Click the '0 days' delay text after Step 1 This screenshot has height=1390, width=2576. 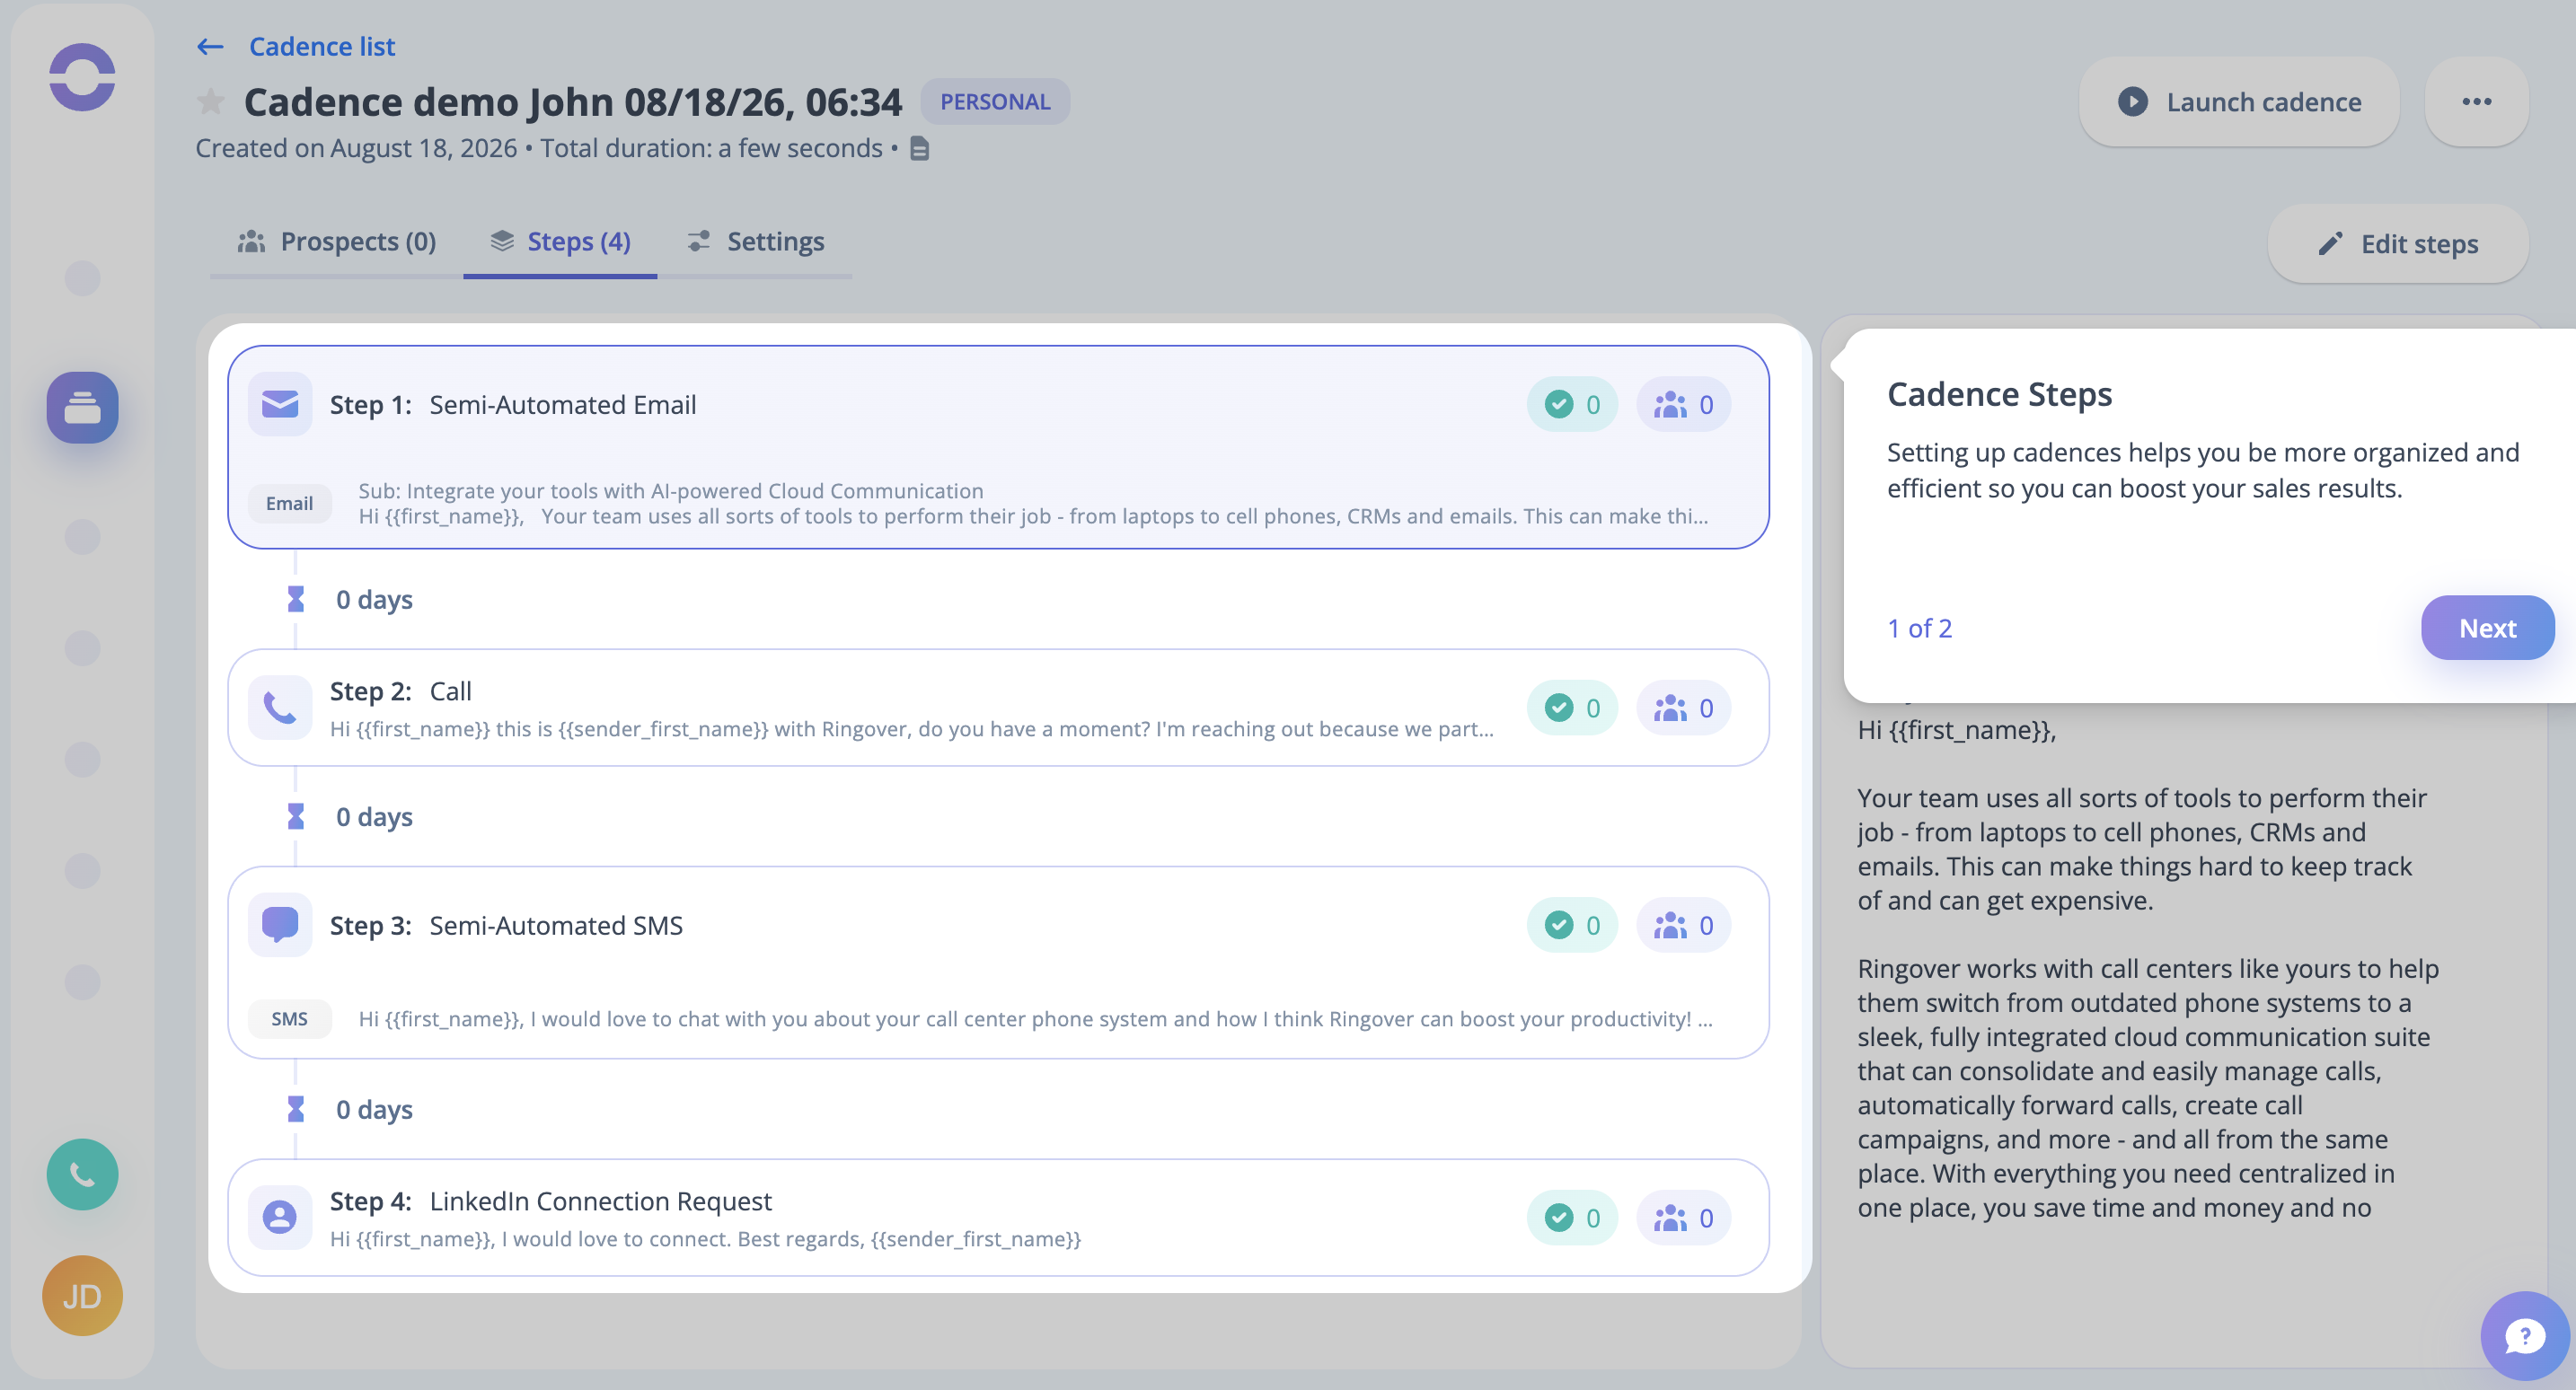[x=374, y=599]
